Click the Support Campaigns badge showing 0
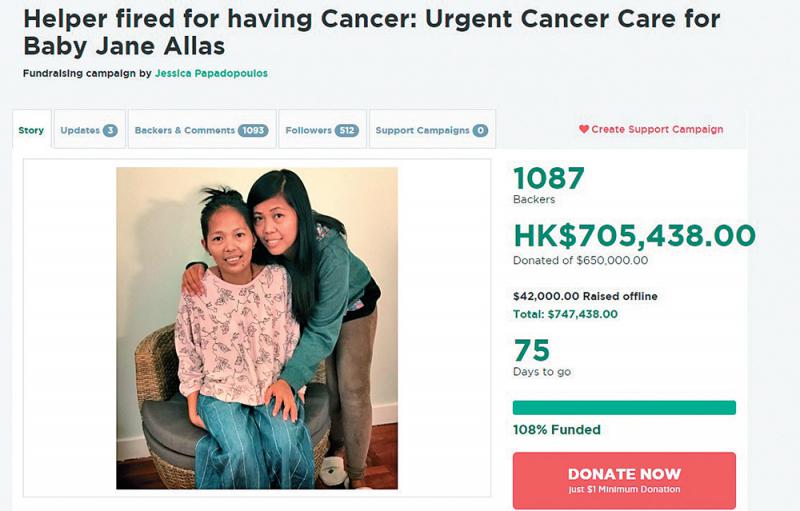Image resolution: width=800 pixels, height=511 pixels. point(480,131)
